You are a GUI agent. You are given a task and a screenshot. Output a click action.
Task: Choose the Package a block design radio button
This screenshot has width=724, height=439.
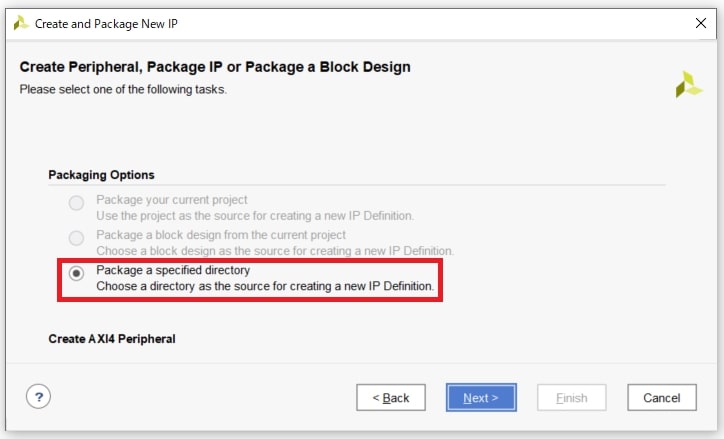tap(76, 238)
